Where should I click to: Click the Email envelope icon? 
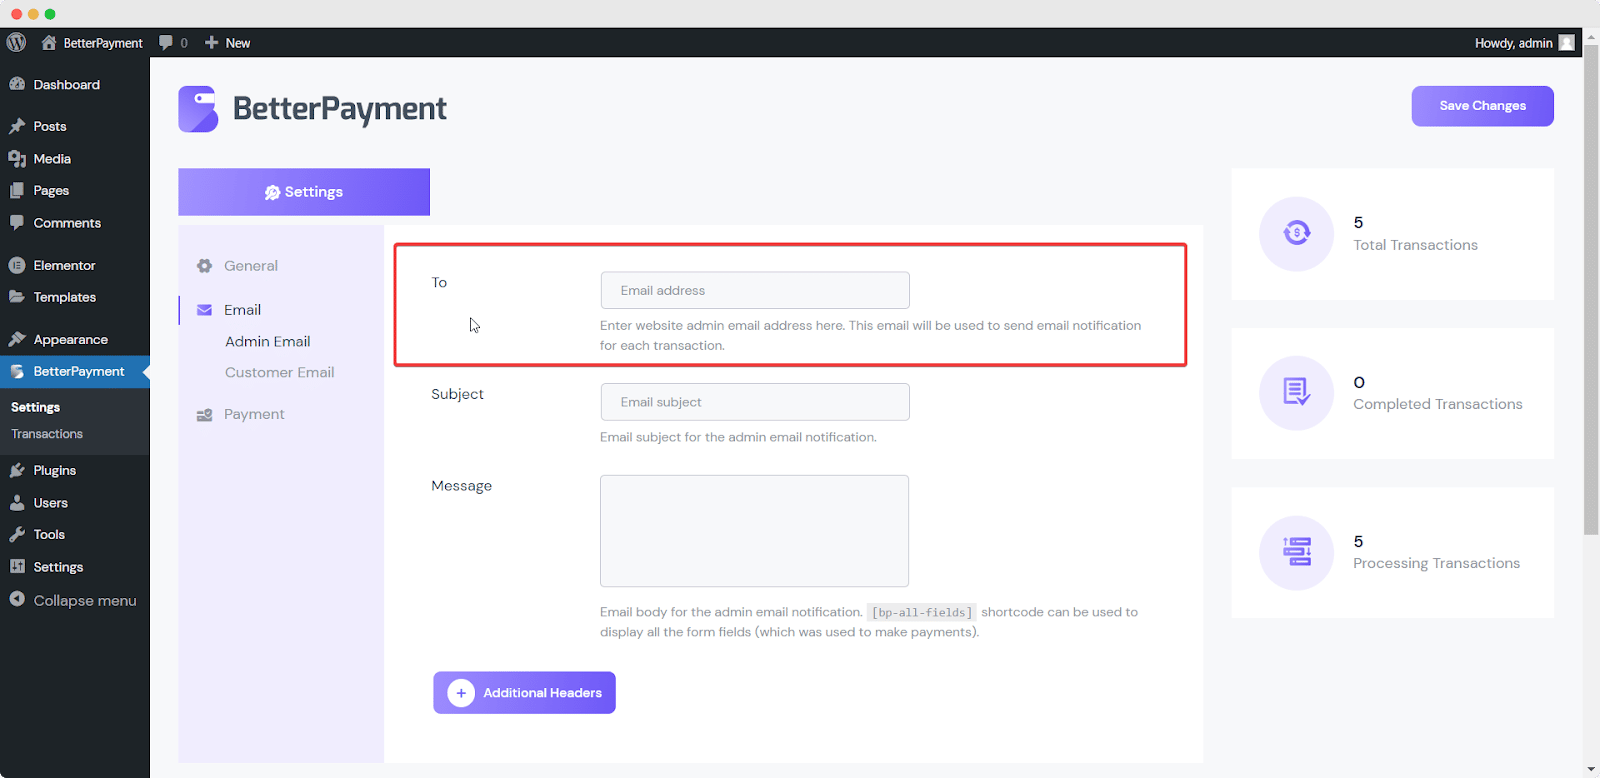point(204,310)
